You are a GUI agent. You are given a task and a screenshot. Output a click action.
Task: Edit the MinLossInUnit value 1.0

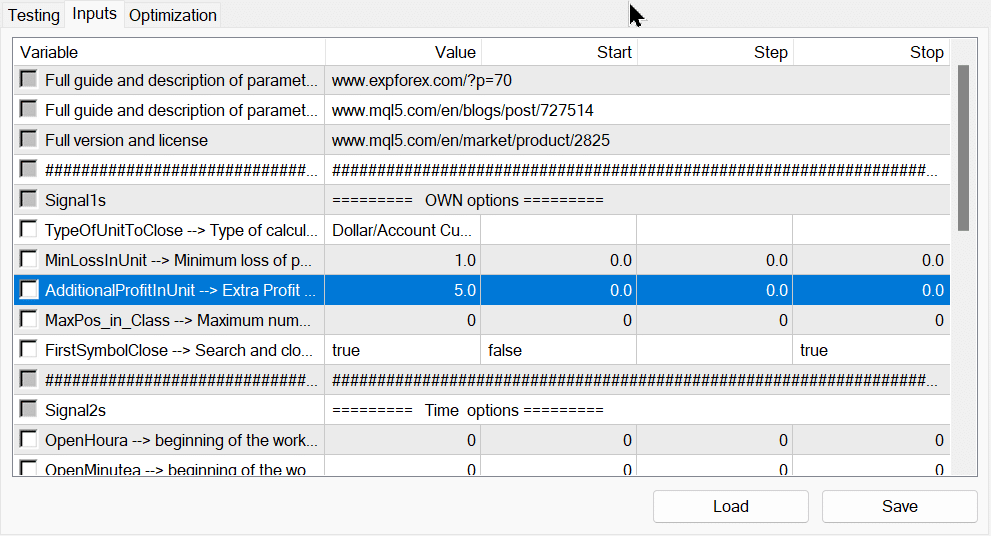click(x=402, y=260)
